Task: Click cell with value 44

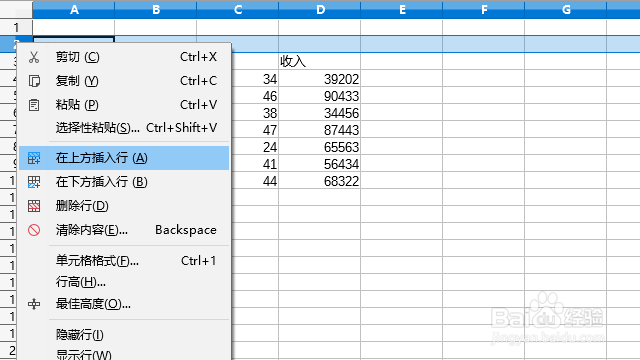Action: [255, 181]
